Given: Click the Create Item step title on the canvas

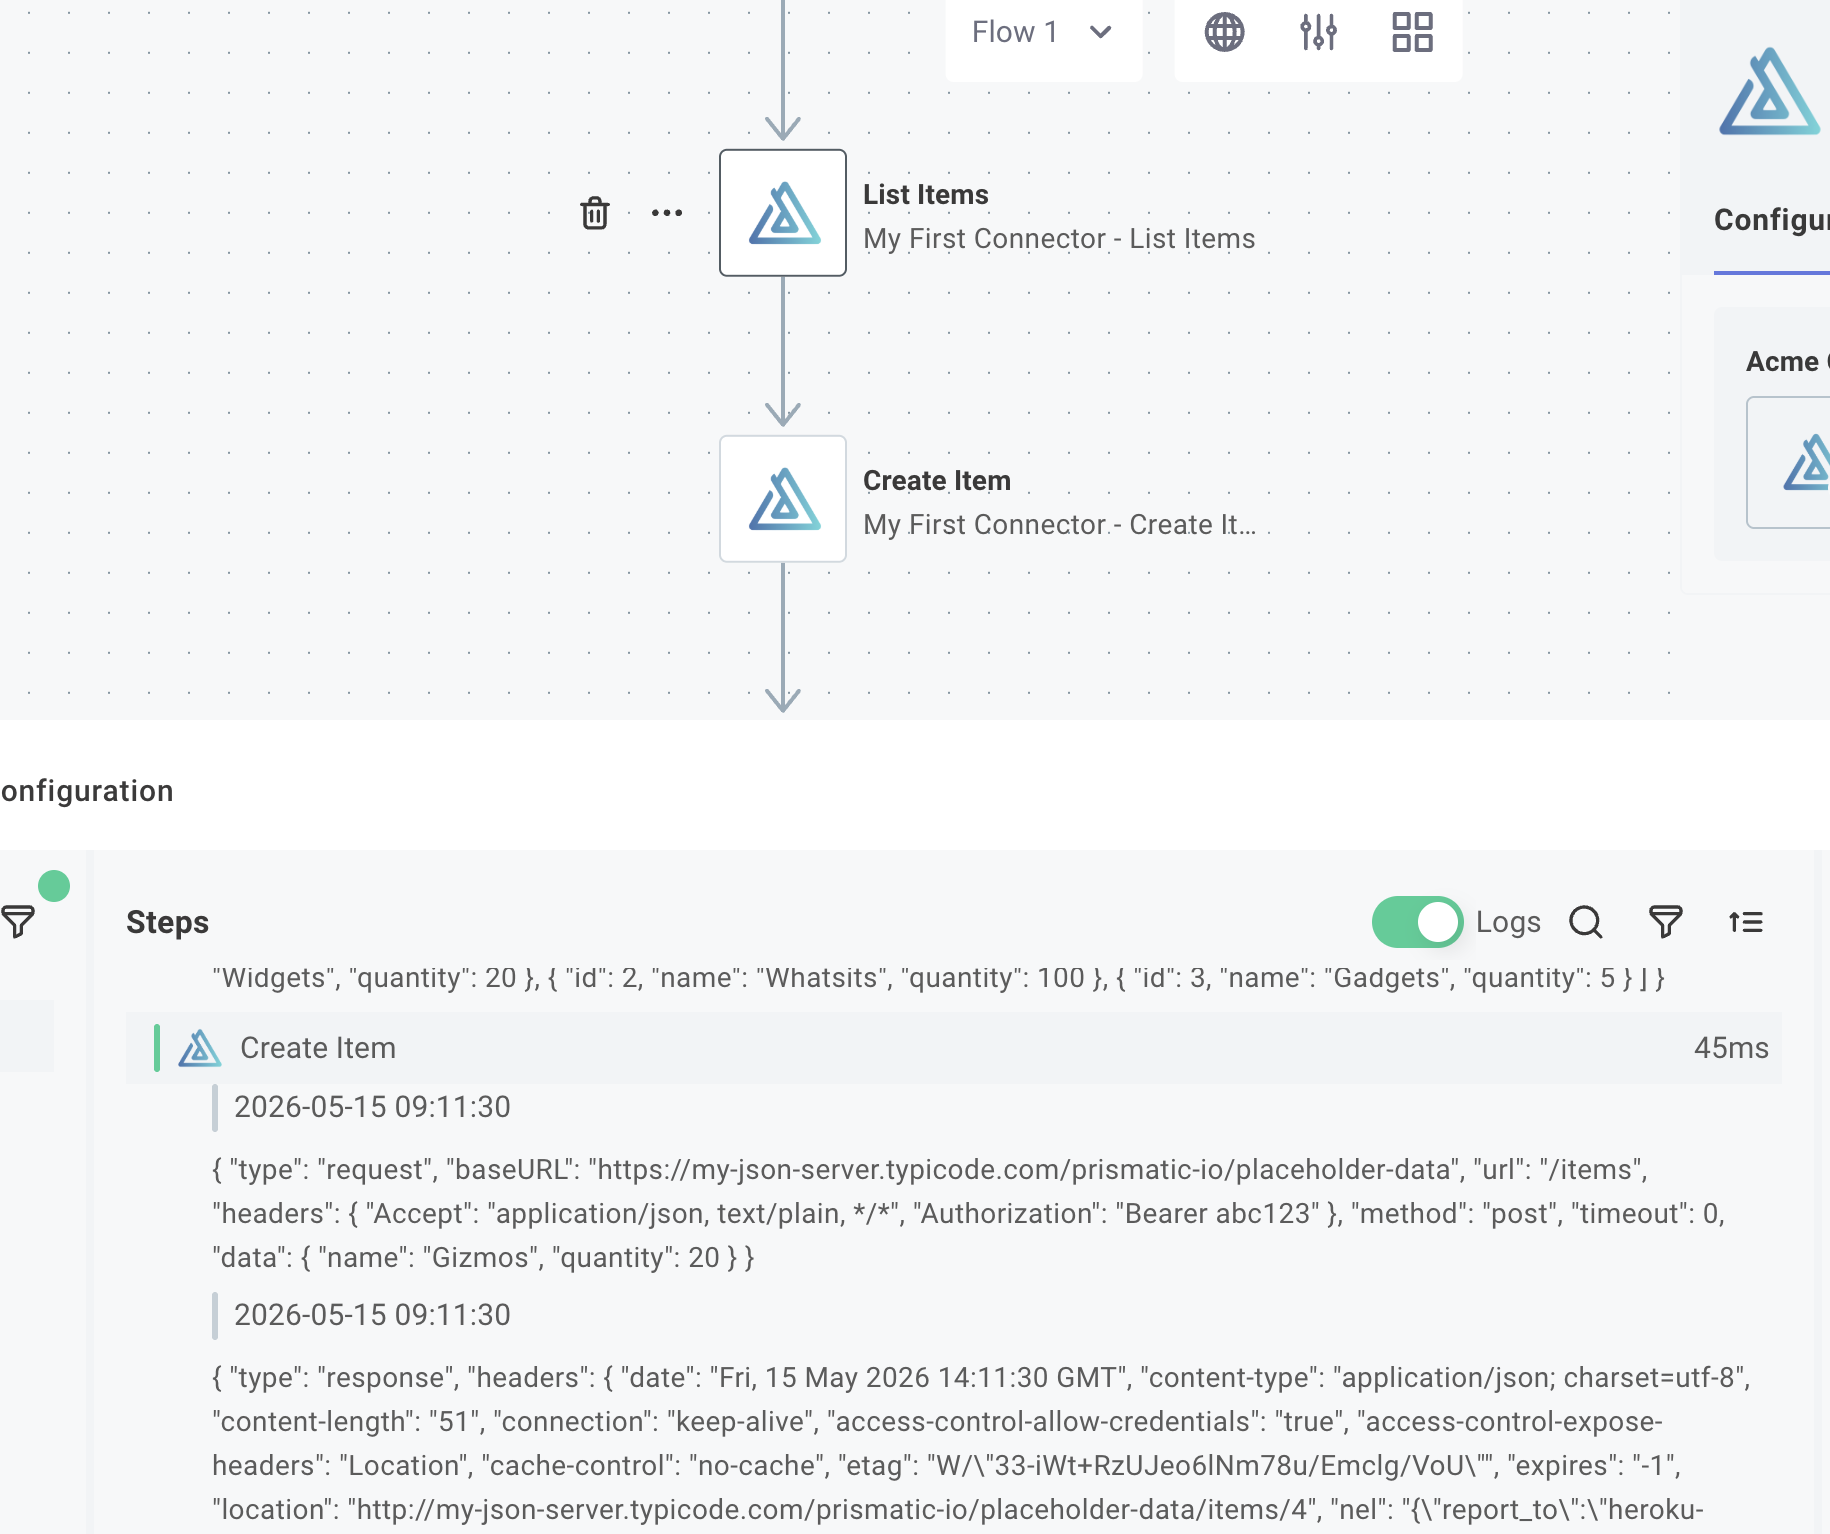Looking at the screenshot, I should coord(937,480).
